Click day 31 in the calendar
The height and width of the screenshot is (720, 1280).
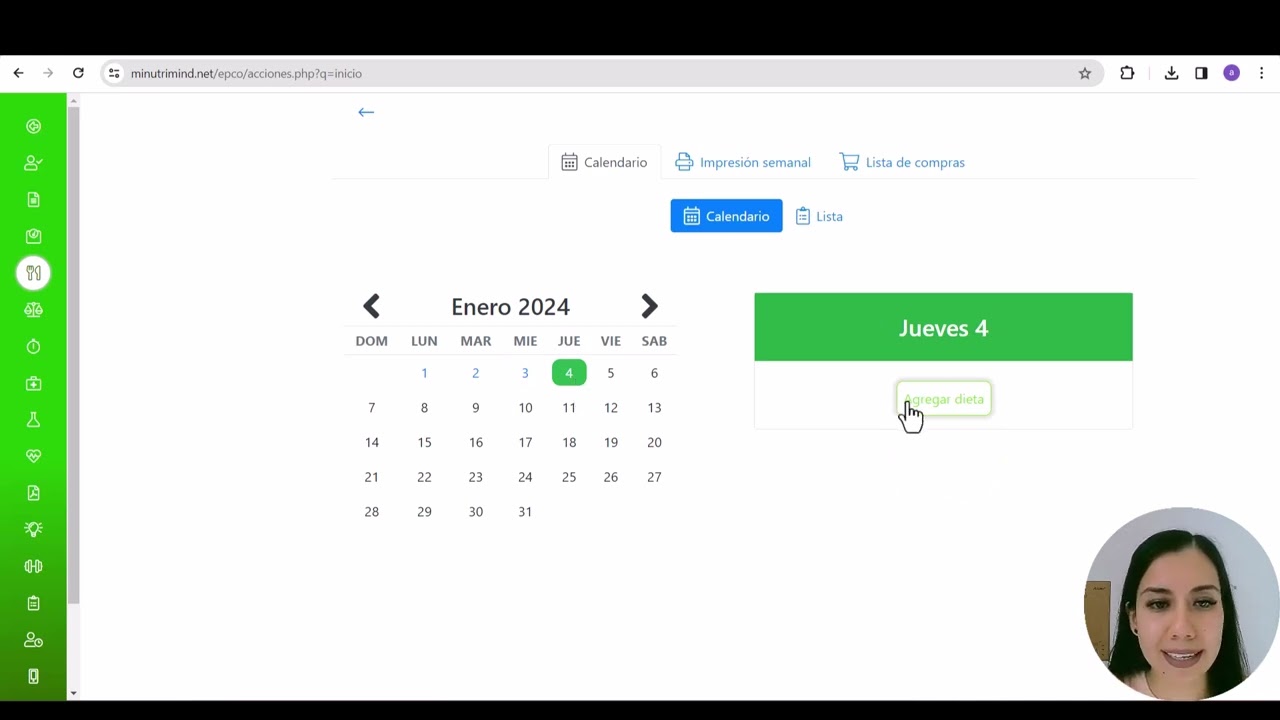coord(525,512)
